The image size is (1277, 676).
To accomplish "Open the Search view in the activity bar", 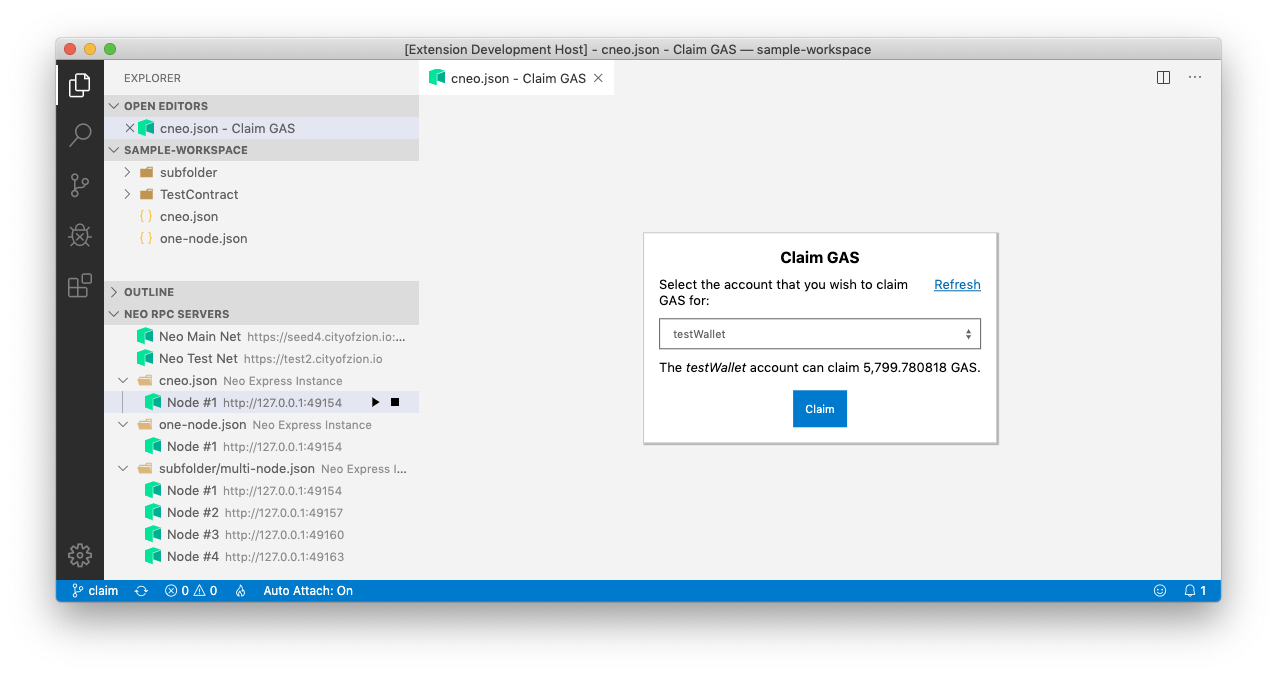I will (80, 135).
